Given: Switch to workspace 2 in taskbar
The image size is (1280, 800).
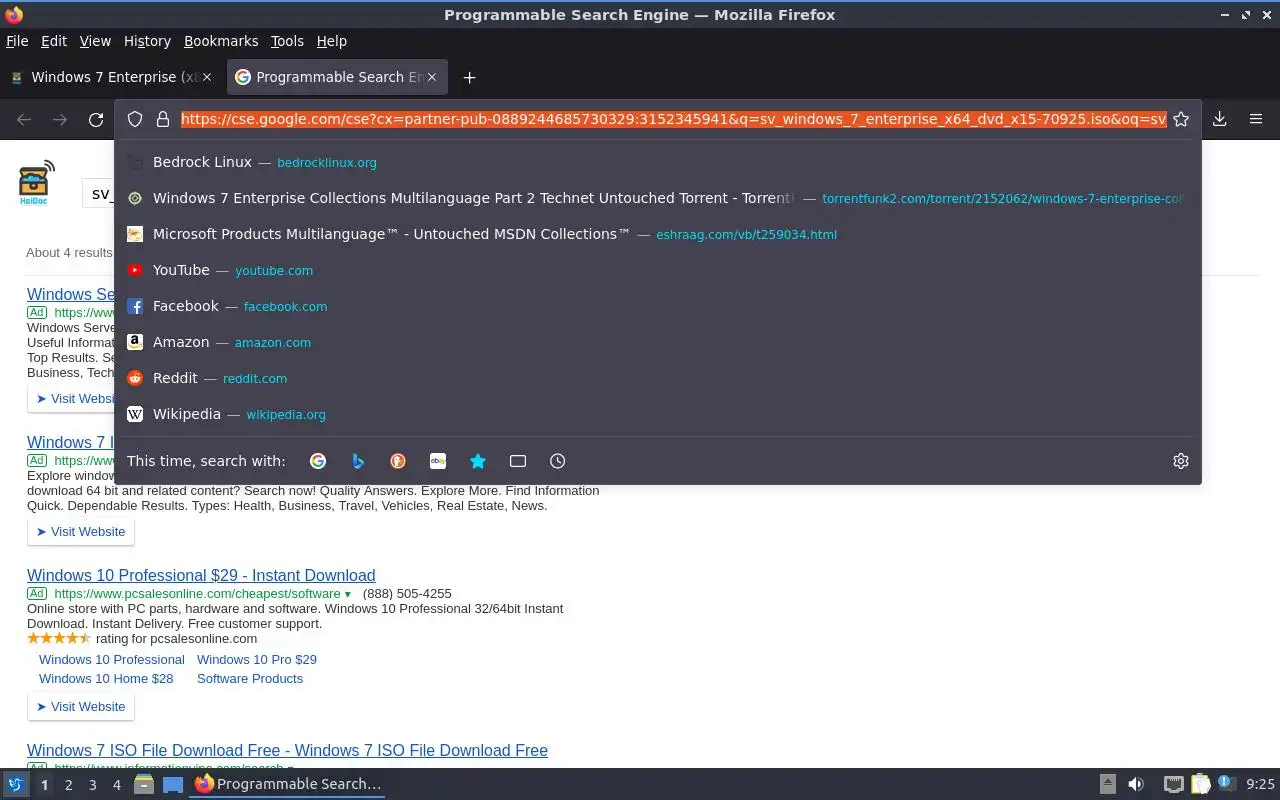Looking at the screenshot, I should (68, 785).
